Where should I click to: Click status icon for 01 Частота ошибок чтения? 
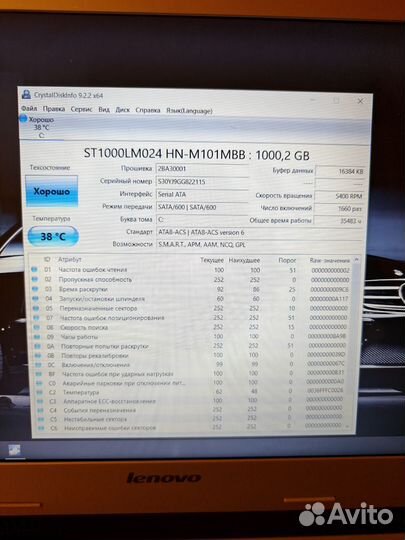[x=34, y=269]
